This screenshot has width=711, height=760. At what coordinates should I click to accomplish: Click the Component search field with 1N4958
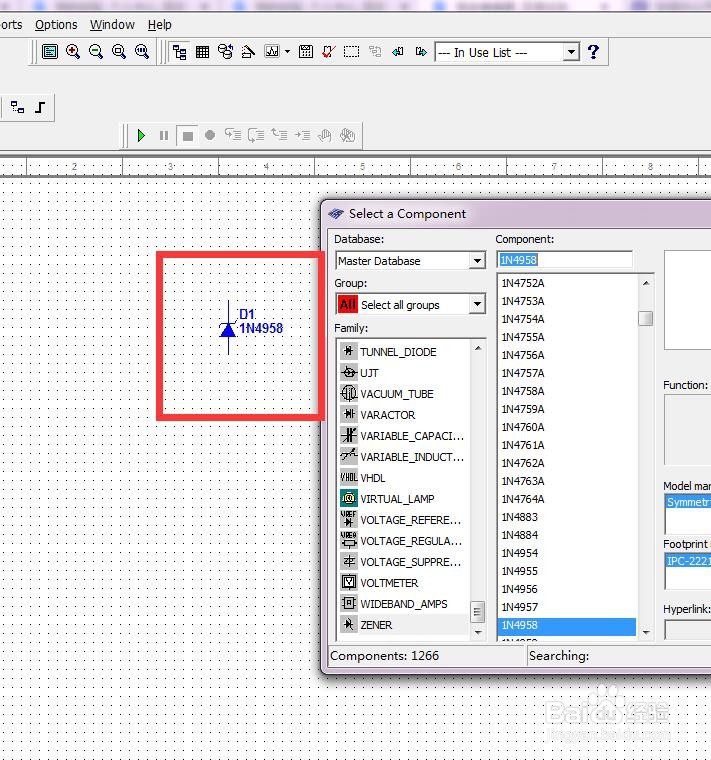(x=565, y=260)
